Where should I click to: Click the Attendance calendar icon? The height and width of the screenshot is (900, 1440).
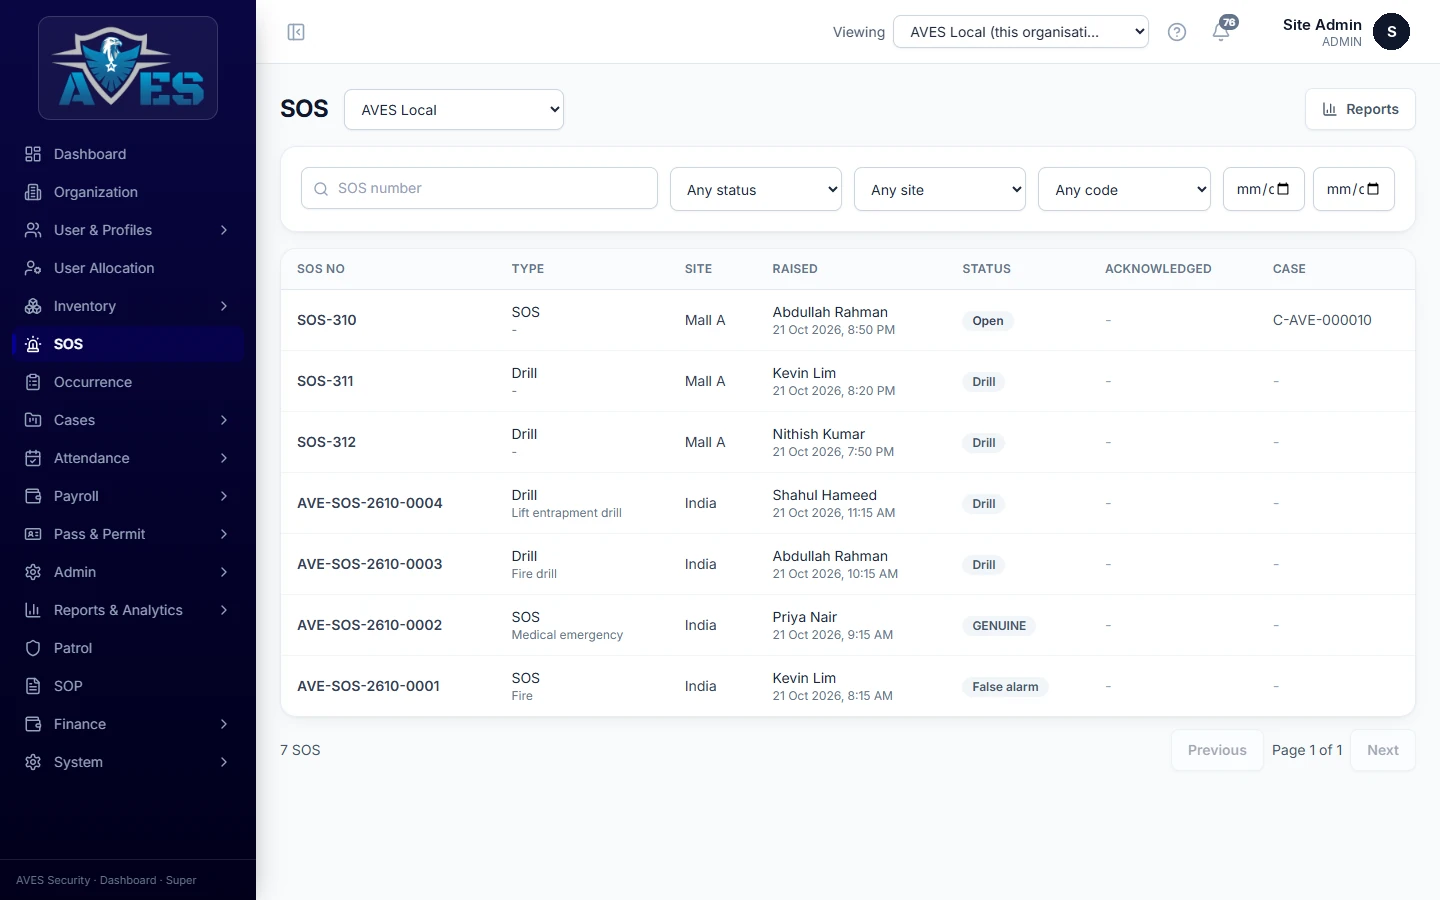(x=33, y=458)
